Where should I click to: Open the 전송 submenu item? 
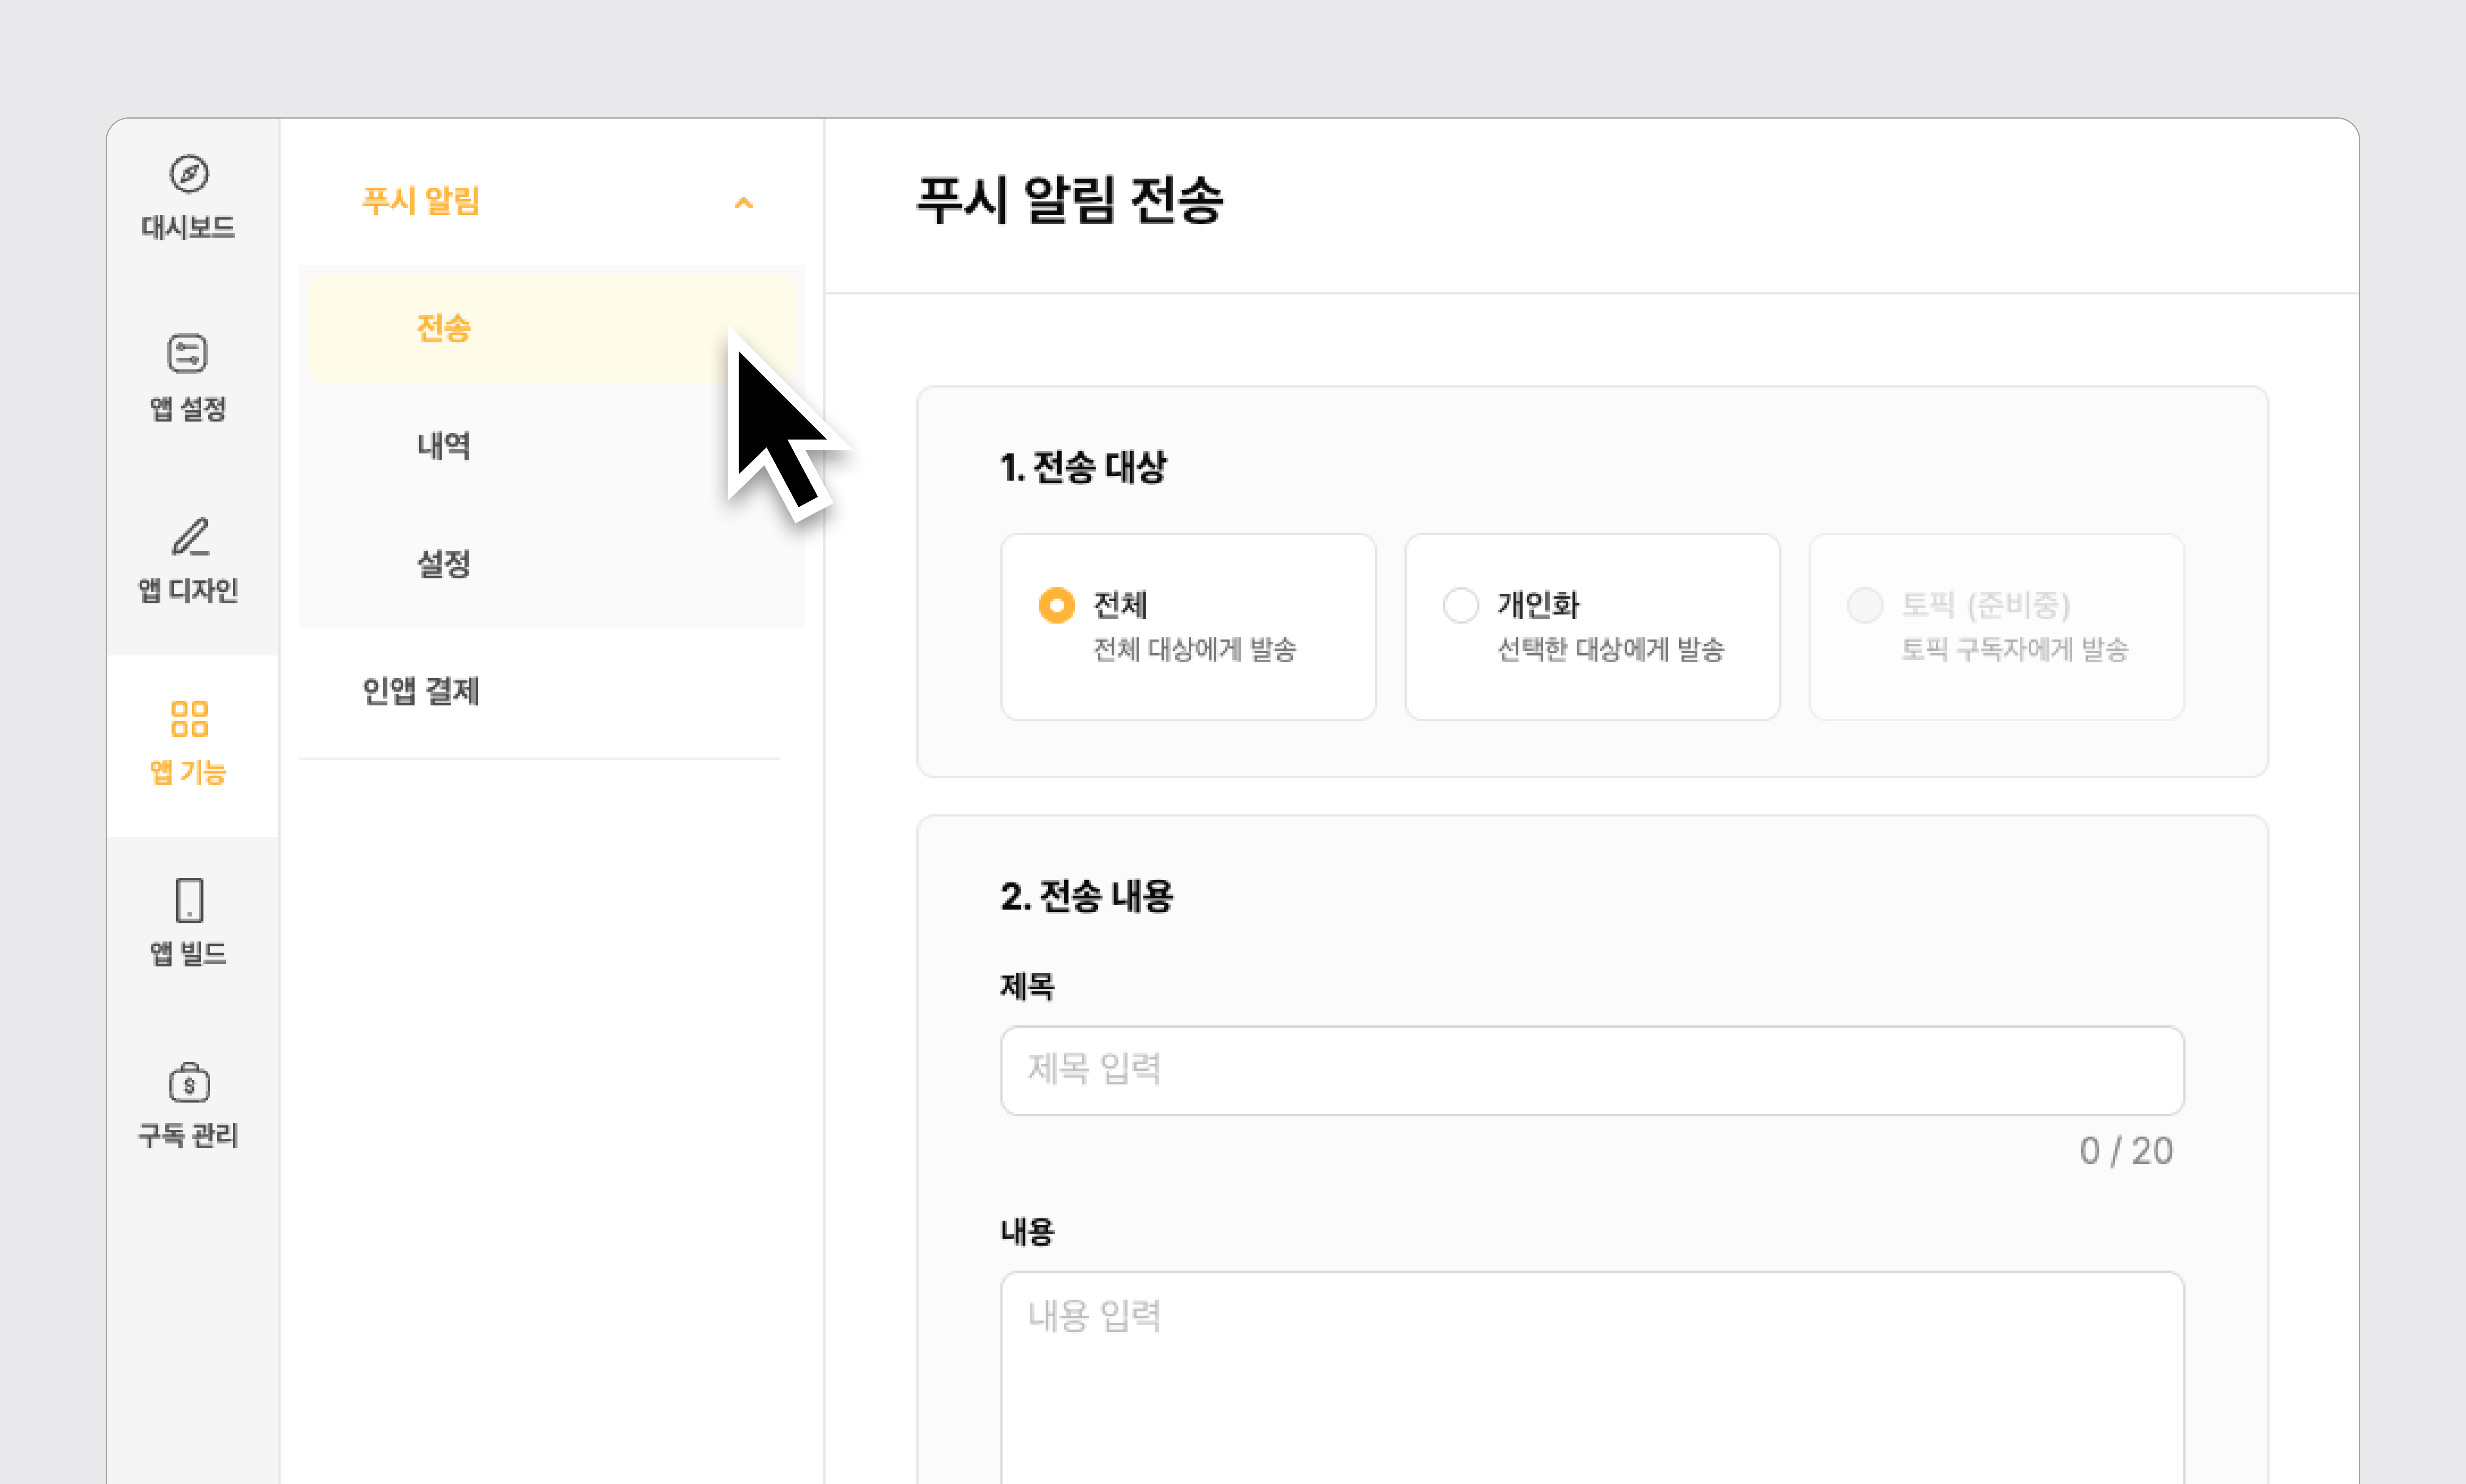[443, 328]
